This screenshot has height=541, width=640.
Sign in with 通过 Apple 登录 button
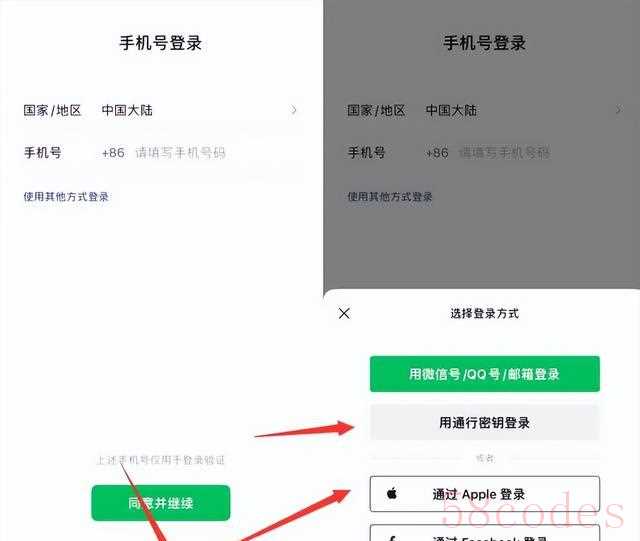484,494
